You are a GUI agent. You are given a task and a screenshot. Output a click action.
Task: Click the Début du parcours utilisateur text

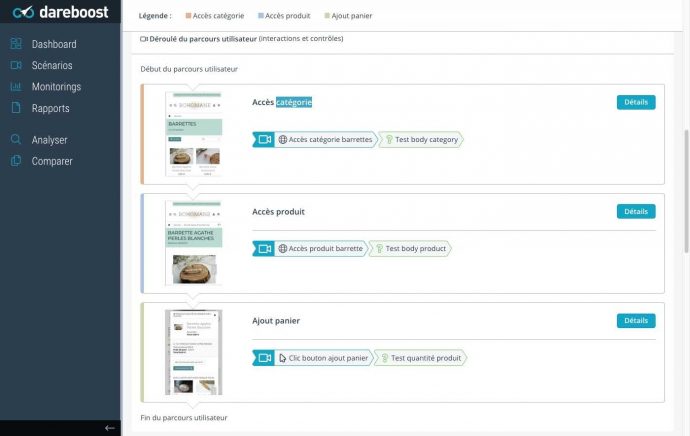[189, 69]
